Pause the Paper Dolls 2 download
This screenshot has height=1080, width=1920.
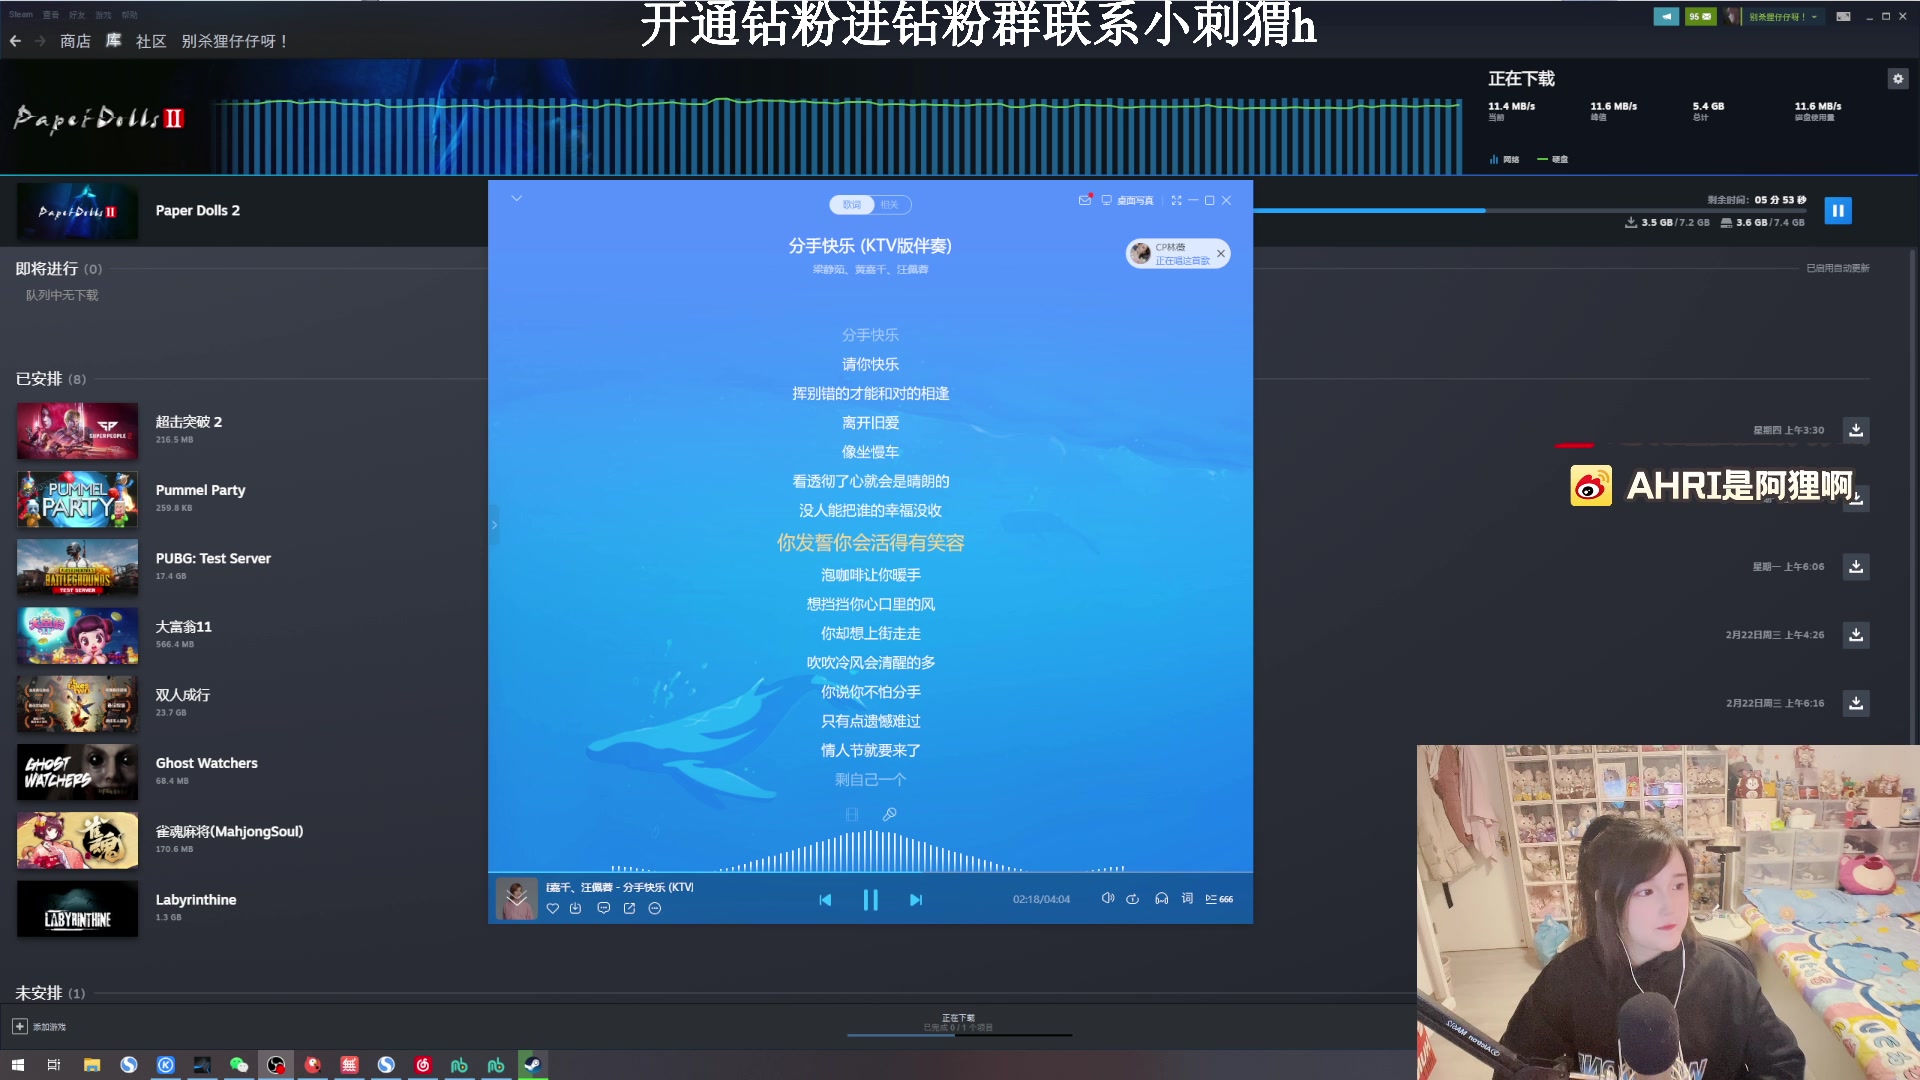click(1838, 211)
